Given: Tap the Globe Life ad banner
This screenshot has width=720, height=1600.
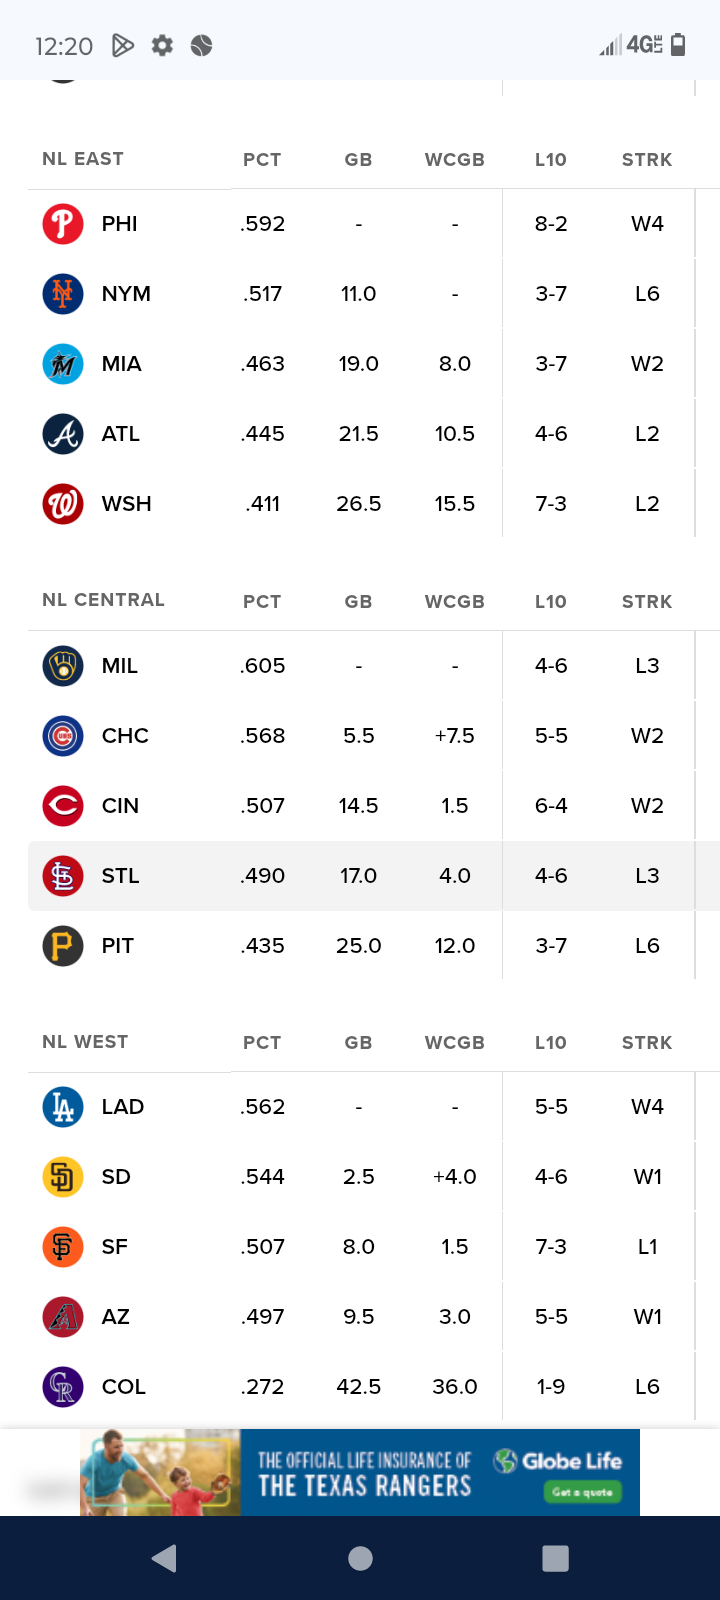Looking at the screenshot, I should tap(360, 1472).
